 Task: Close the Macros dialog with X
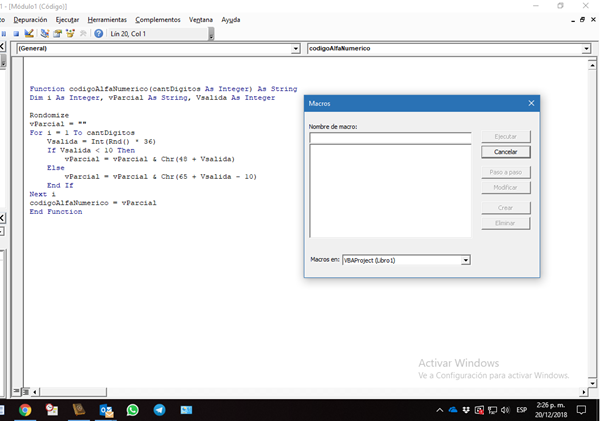pyautogui.click(x=530, y=104)
